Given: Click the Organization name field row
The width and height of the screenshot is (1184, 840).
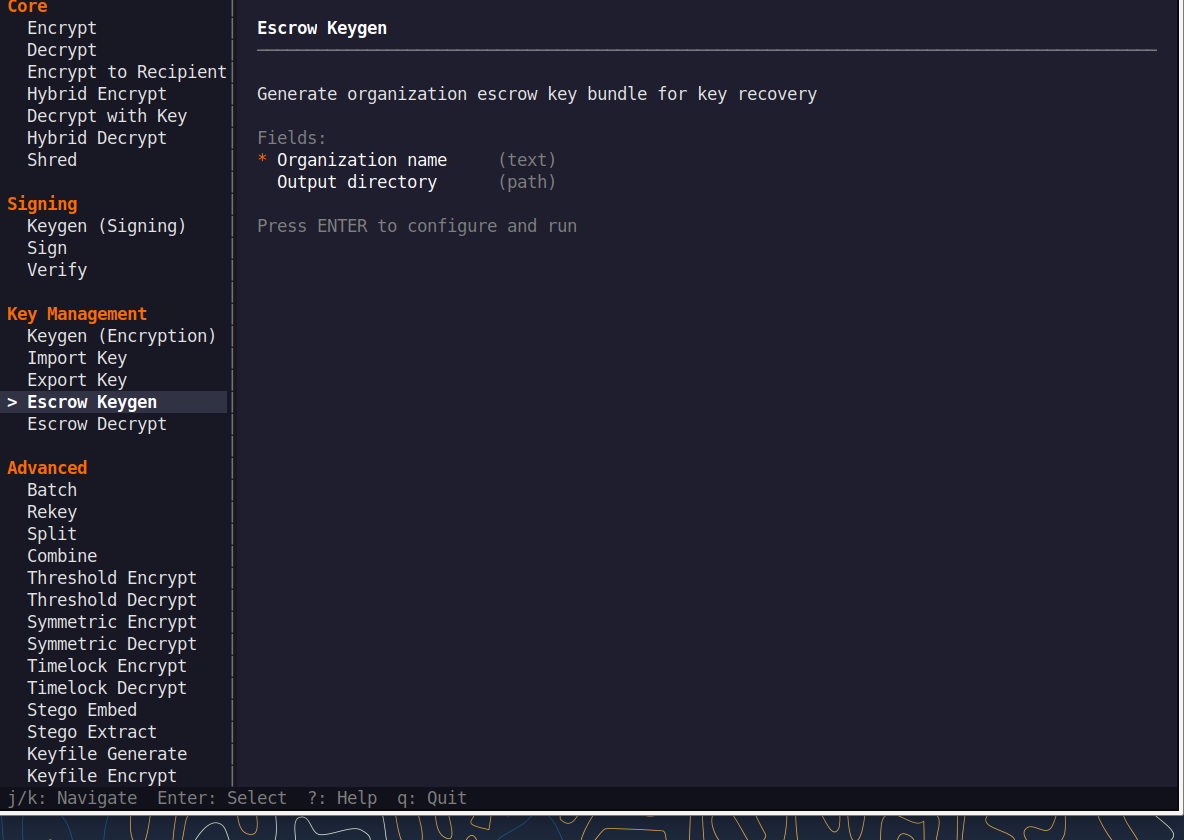Looking at the screenshot, I should tap(407, 159).
